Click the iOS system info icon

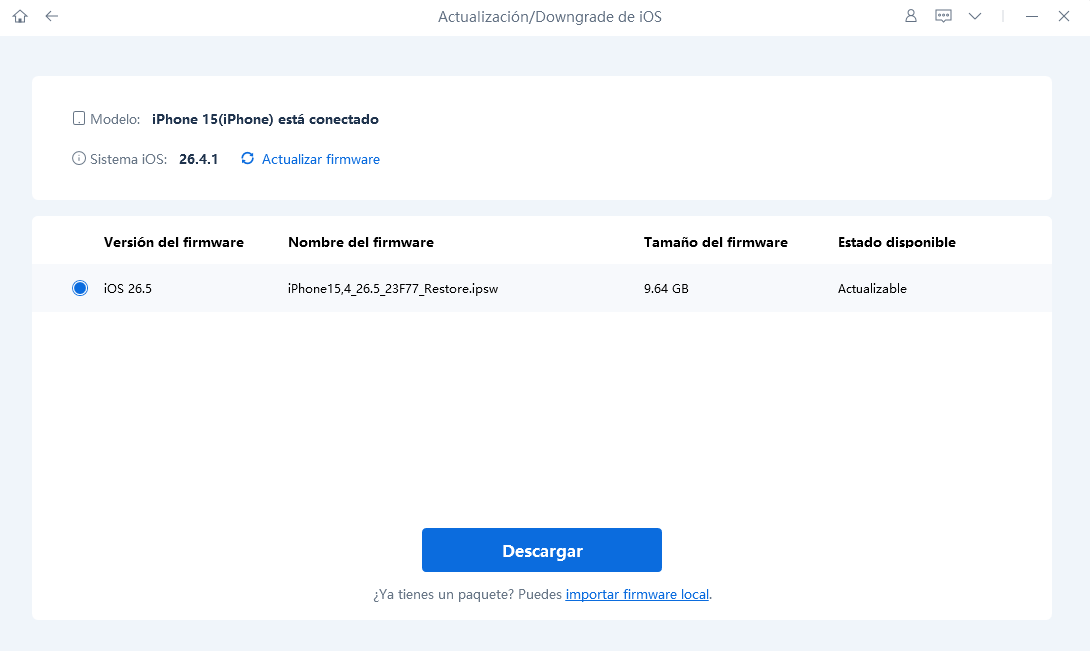pos(79,159)
